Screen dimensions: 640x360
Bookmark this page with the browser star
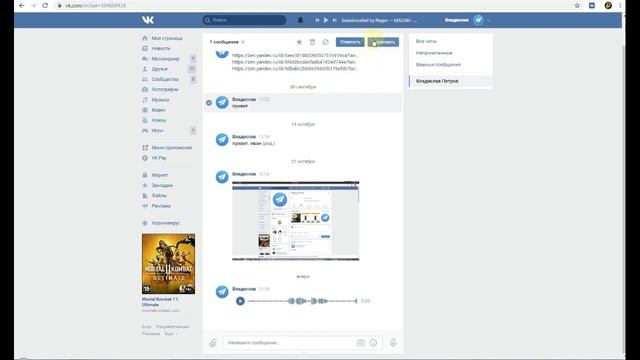(x=577, y=5)
